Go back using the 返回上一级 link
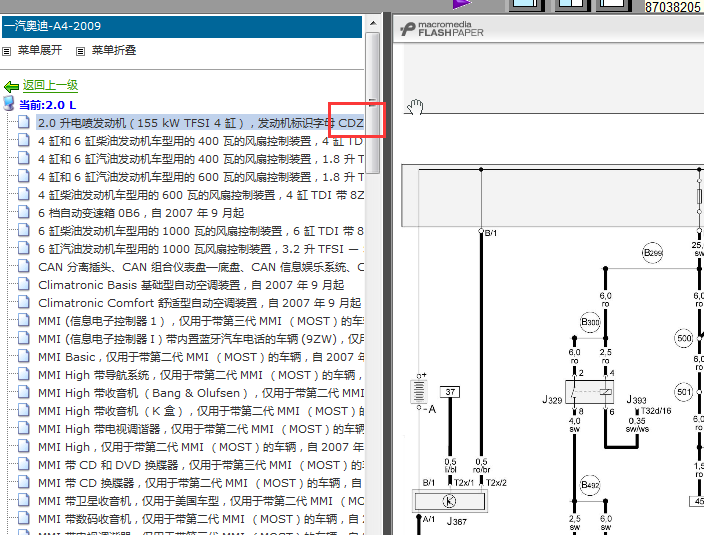This screenshot has height=535, width=704. click(50, 85)
